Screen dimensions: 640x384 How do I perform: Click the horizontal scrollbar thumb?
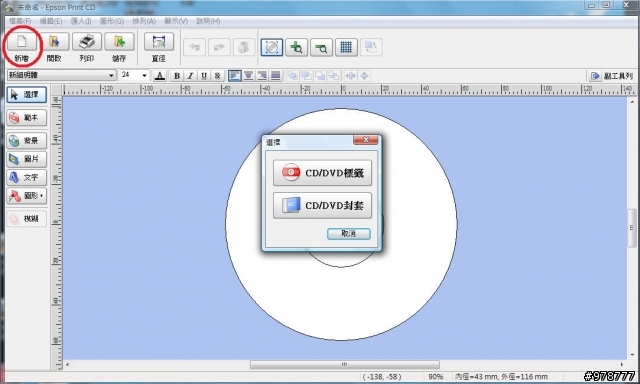345,364
